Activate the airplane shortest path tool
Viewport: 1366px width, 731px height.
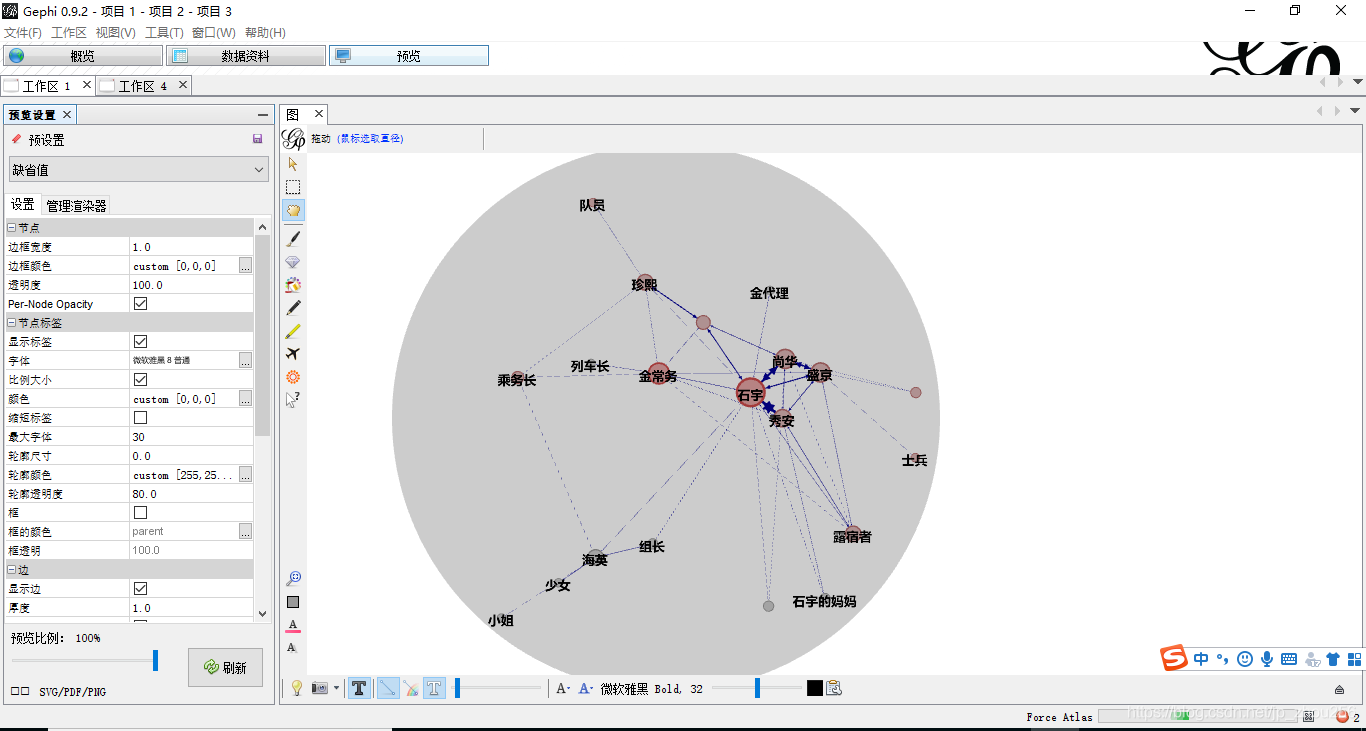[x=293, y=354]
